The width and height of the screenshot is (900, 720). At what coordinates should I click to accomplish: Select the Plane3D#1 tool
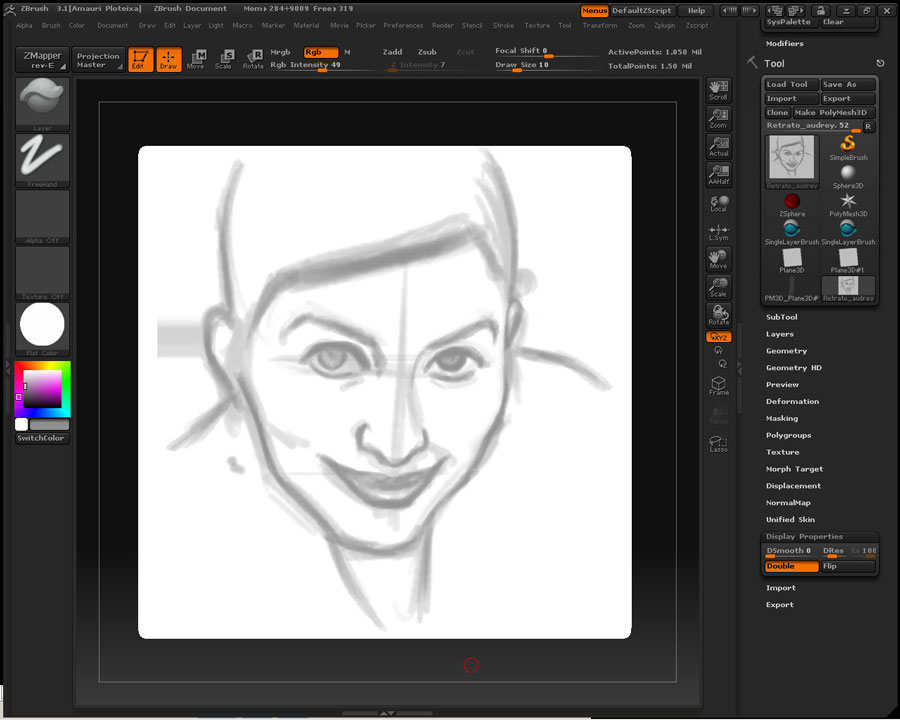(x=848, y=261)
